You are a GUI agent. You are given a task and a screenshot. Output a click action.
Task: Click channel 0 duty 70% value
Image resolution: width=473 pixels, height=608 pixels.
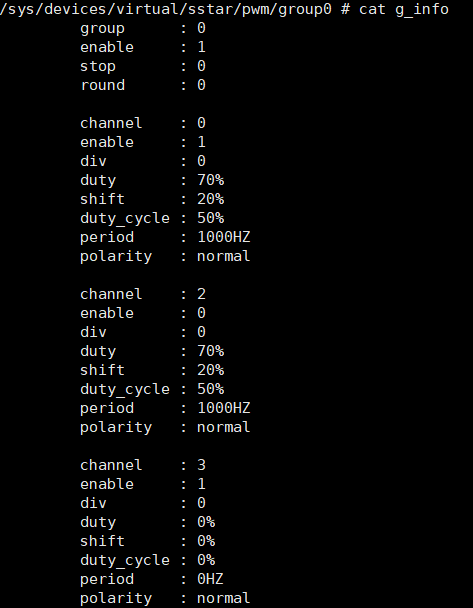(x=211, y=180)
